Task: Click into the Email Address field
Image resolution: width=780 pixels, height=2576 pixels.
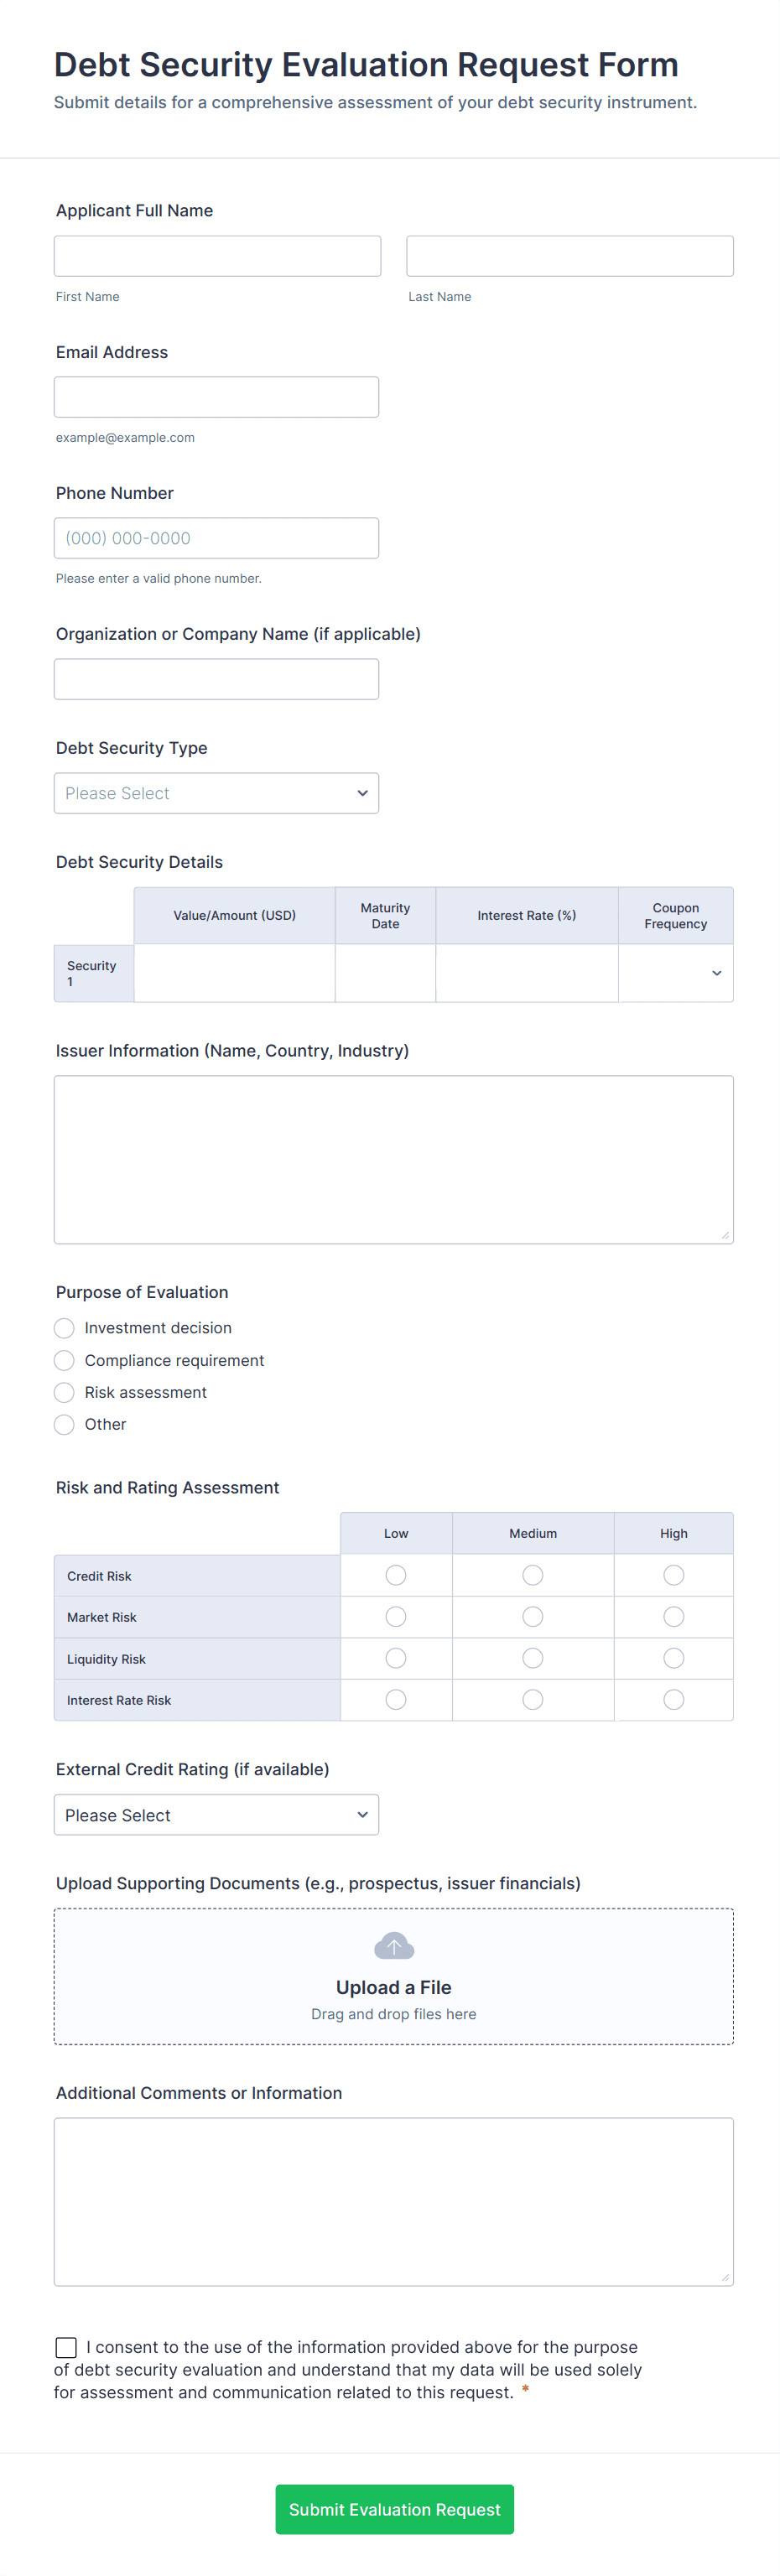Action: [216, 397]
